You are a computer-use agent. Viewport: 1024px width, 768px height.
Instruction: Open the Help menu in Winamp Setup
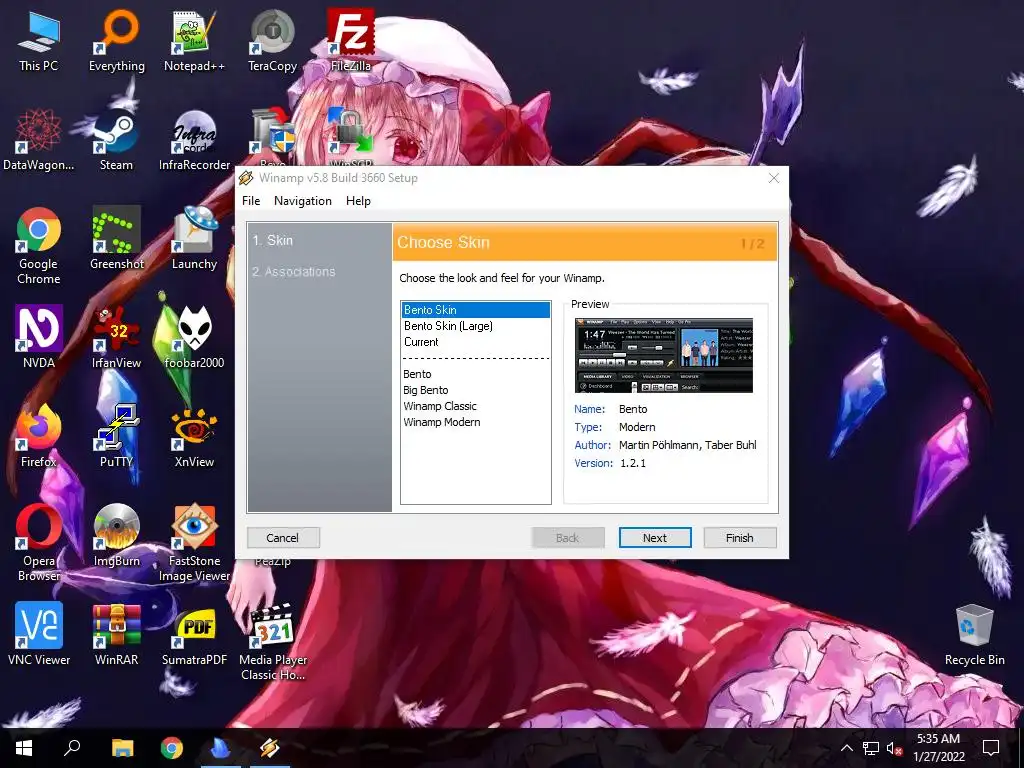point(358,201)
